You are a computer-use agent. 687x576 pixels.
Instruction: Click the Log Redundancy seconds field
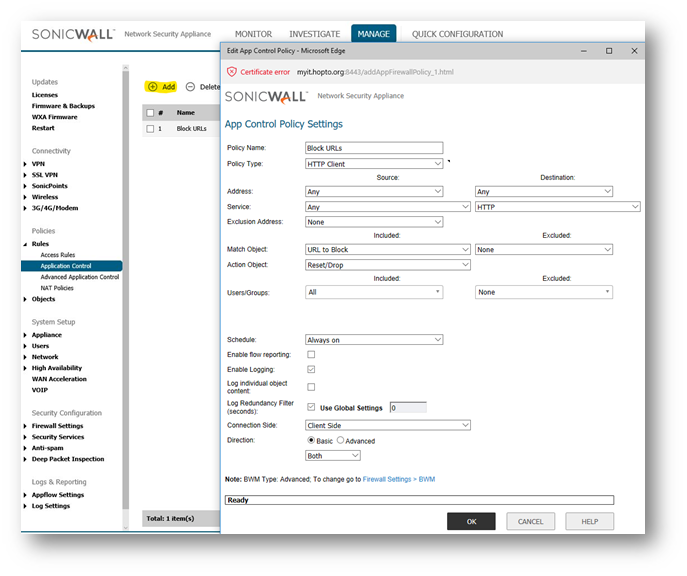tap(408, 408)
